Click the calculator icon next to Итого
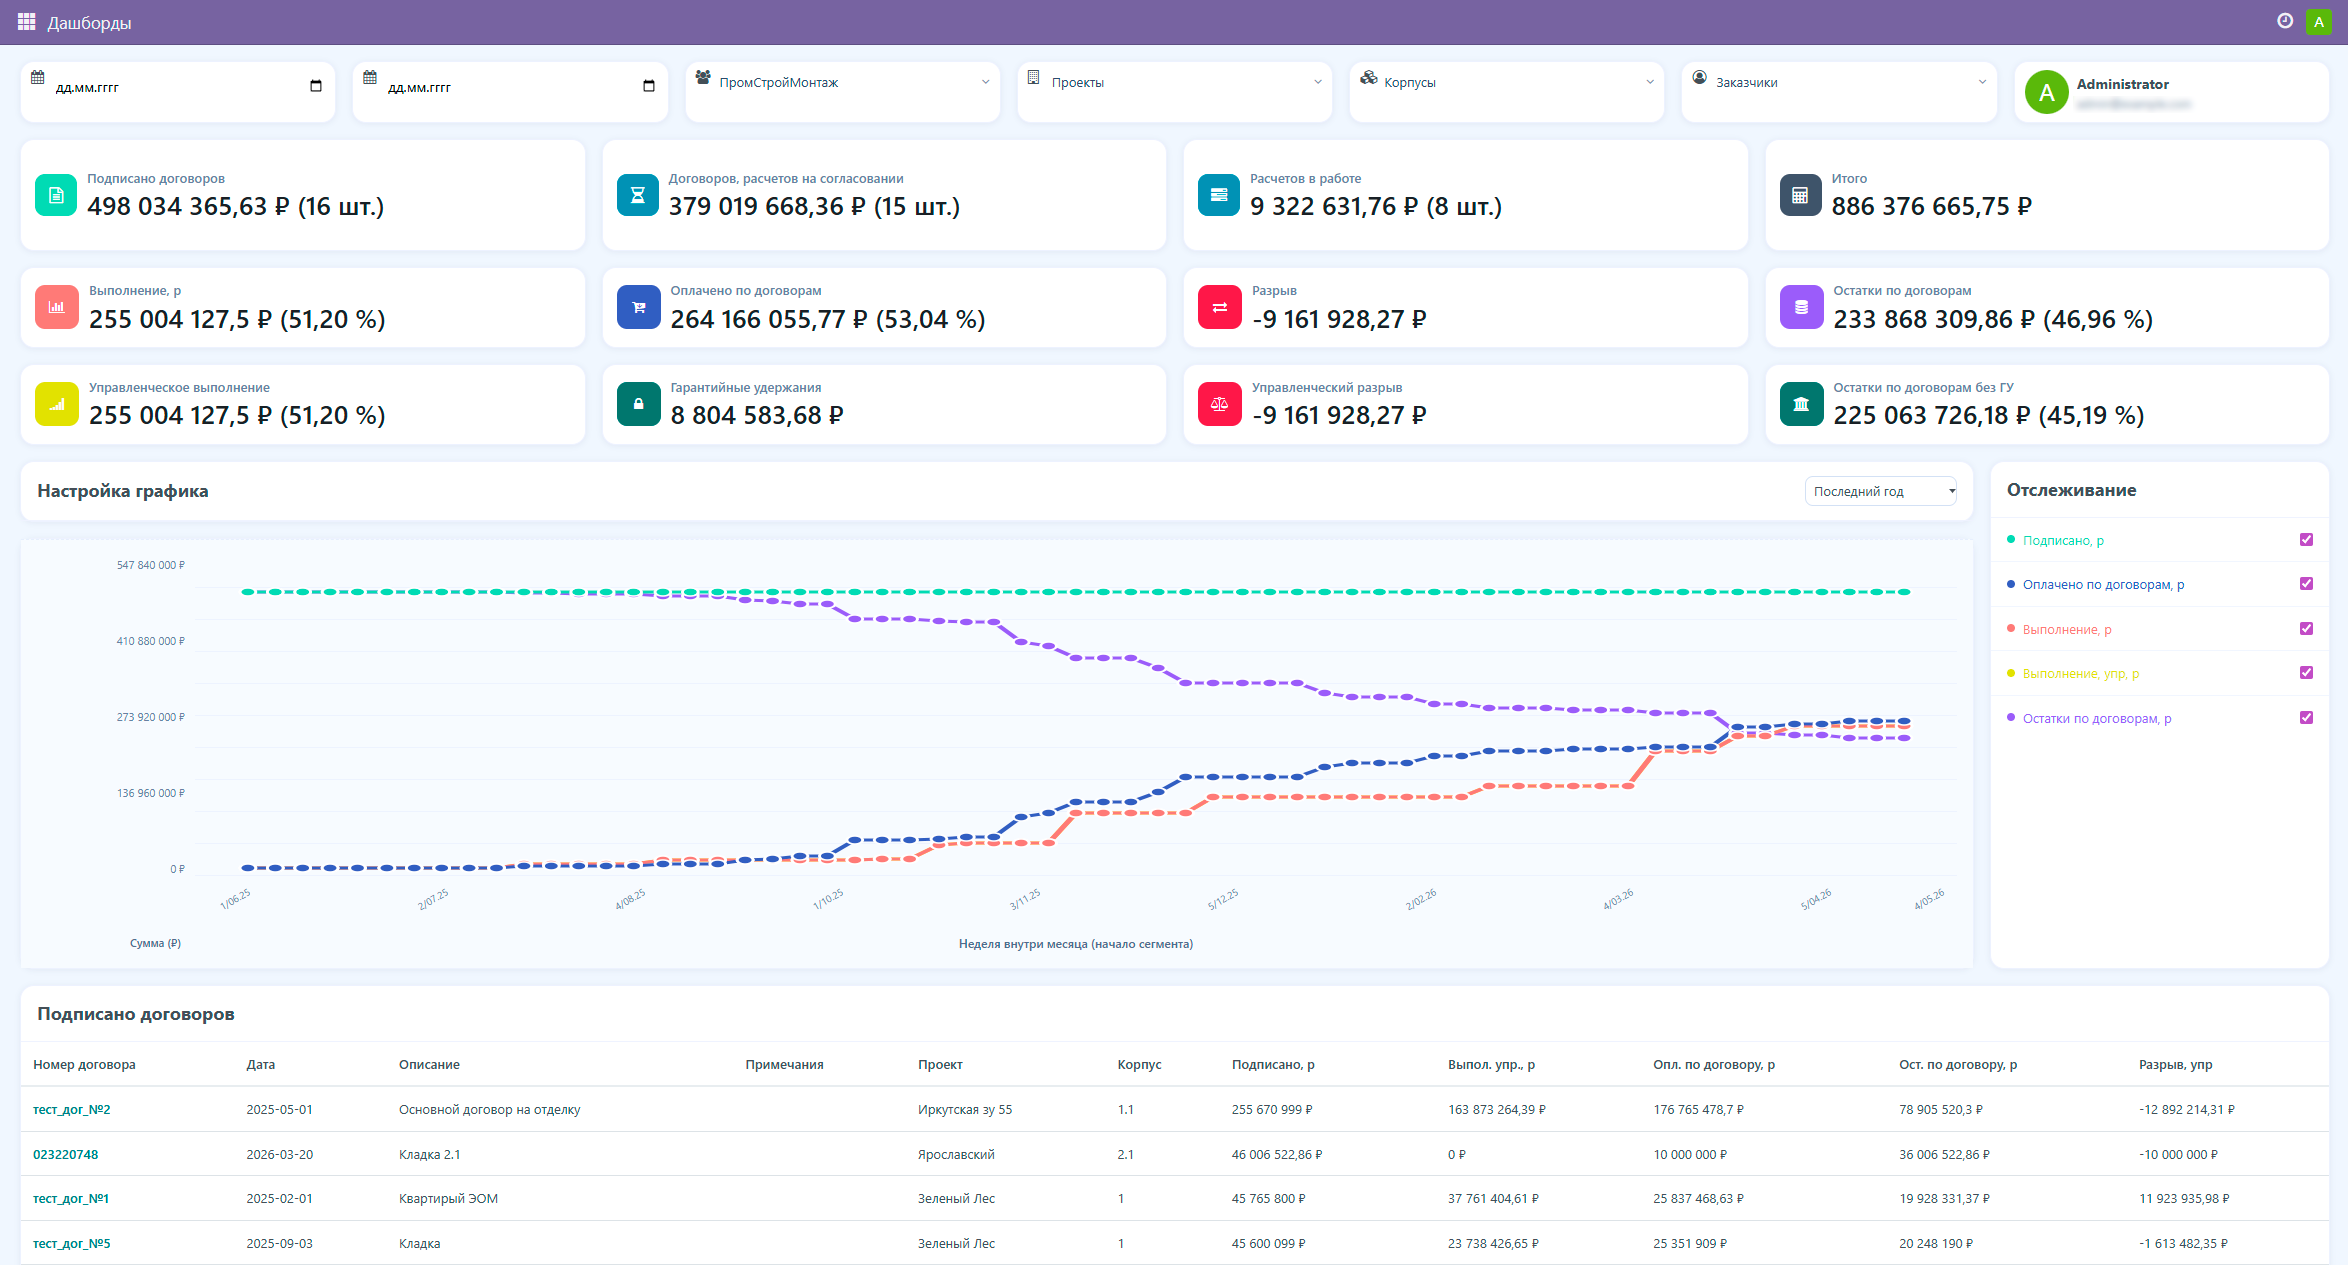This screenshot has width=2348, height=1265. coord(1800,195)
